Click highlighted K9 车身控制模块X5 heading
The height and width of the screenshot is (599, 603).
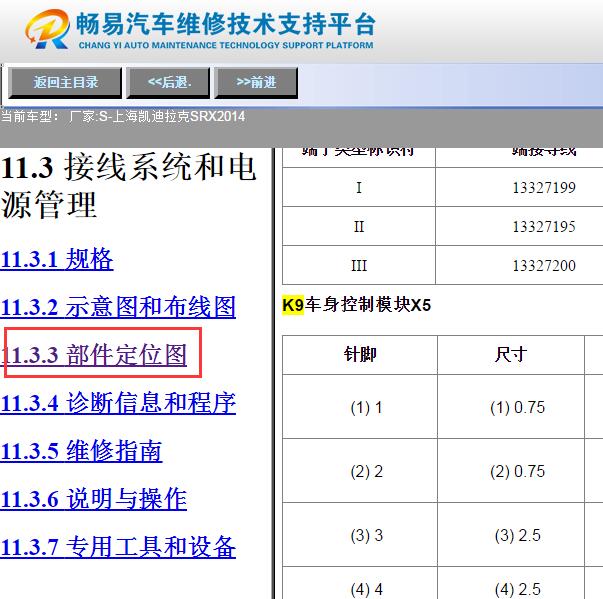click(356, 305)
